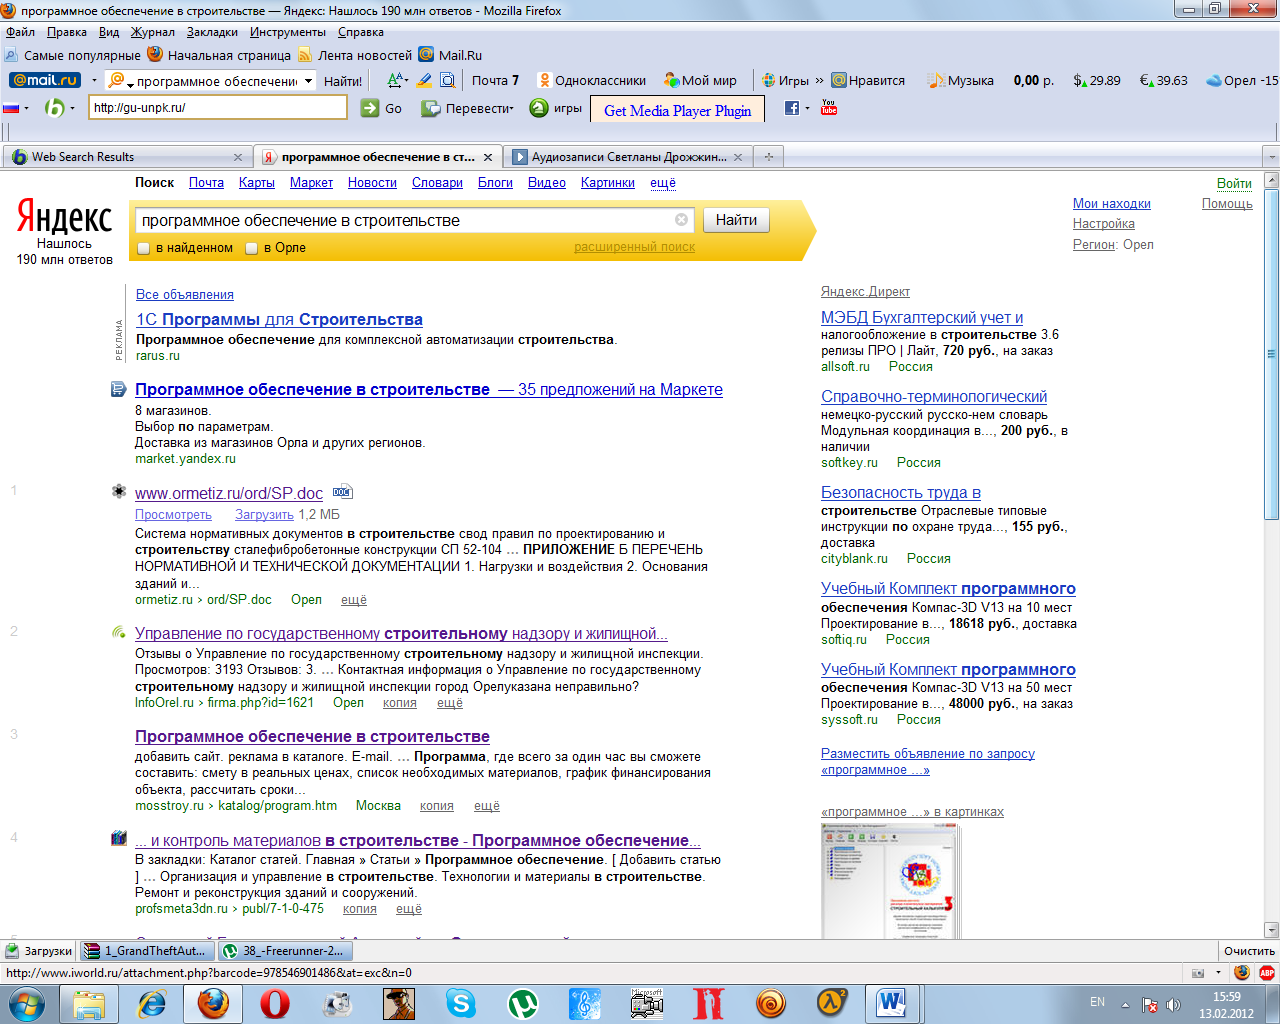
Task: Click the Windows Start button
Action: (27, 1003)
